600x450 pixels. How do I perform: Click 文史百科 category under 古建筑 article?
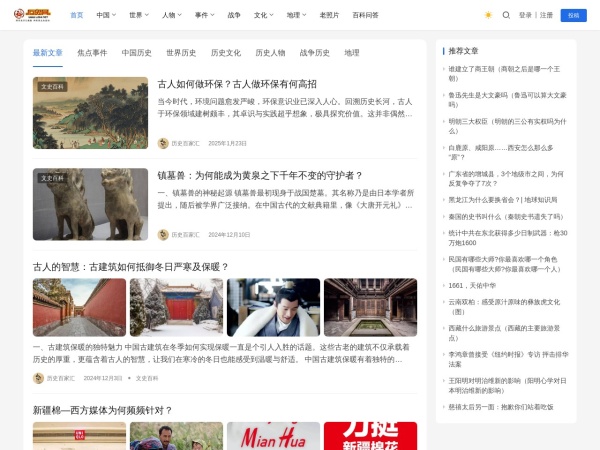click(x=147, y=378)
